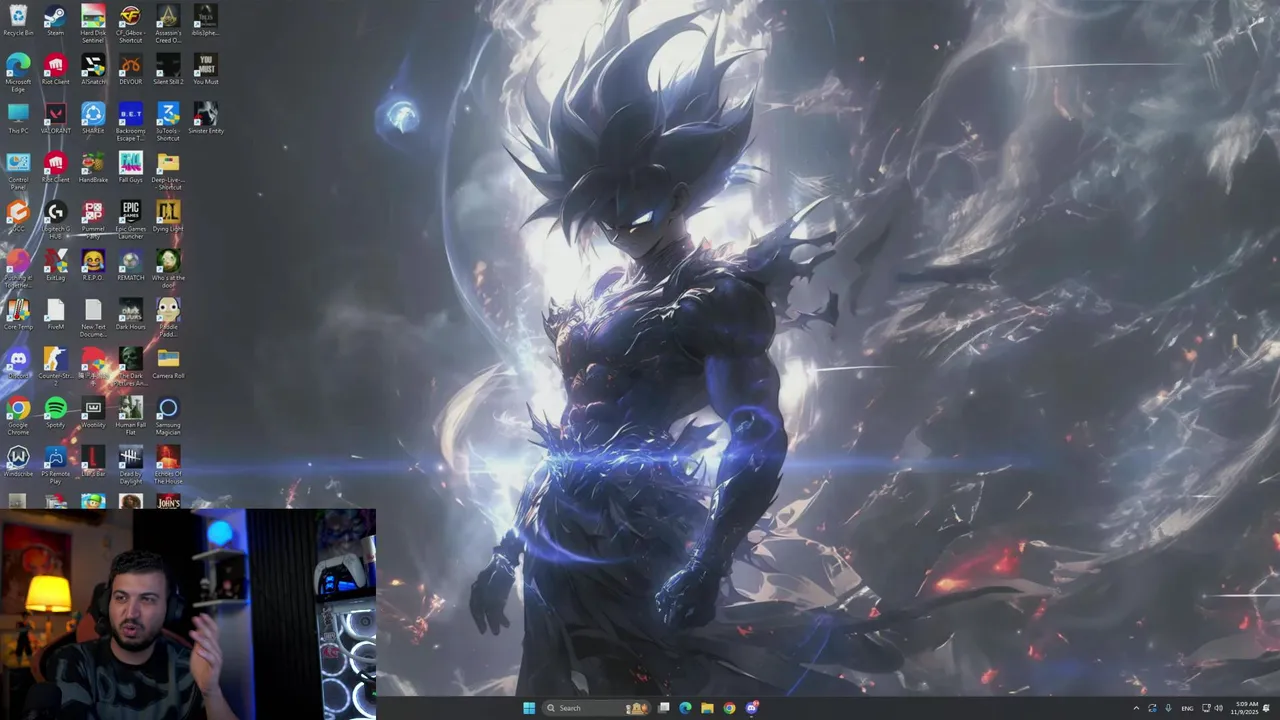Open the volume control in system tray

[1219, 708]
